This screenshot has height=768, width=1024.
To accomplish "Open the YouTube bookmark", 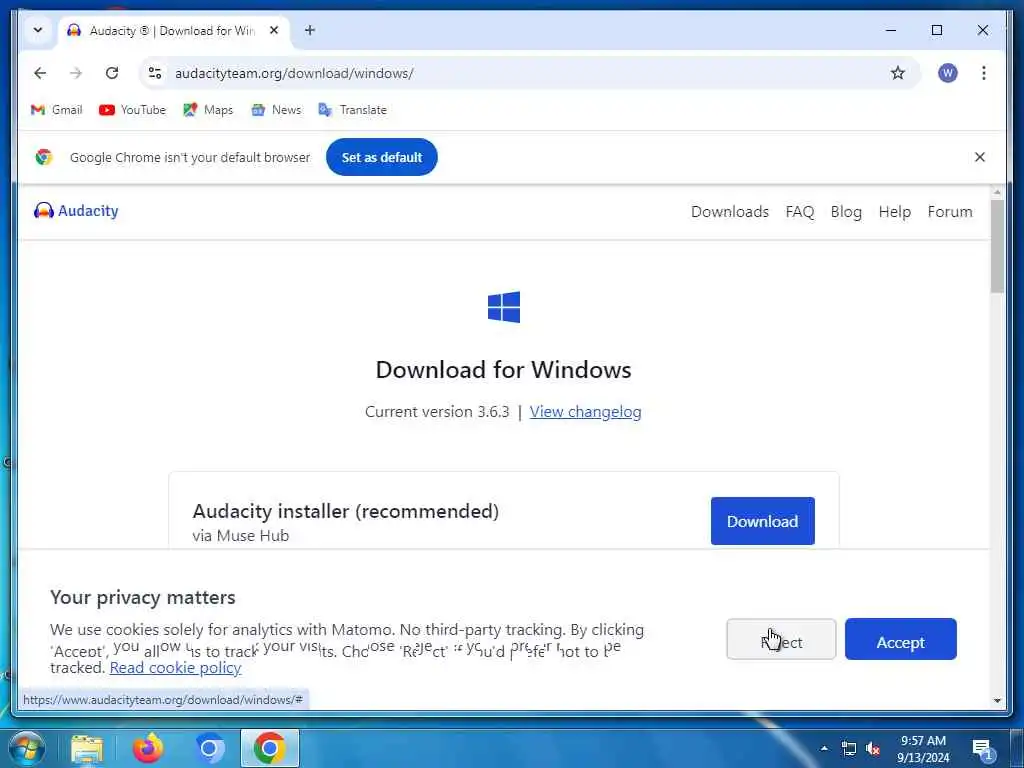I will click(x=133, y=110).
